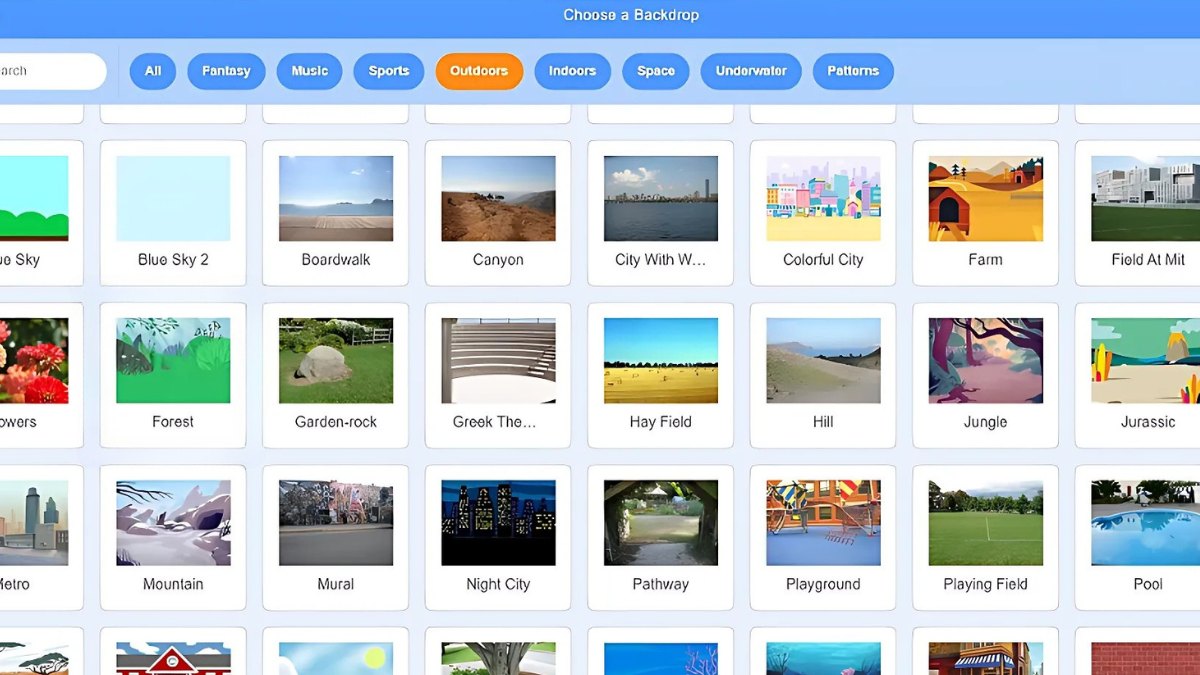Viewport: 1200px width, 675px height.
Task: Select the Playing Field backdrop
Action: tap(985, 538)
